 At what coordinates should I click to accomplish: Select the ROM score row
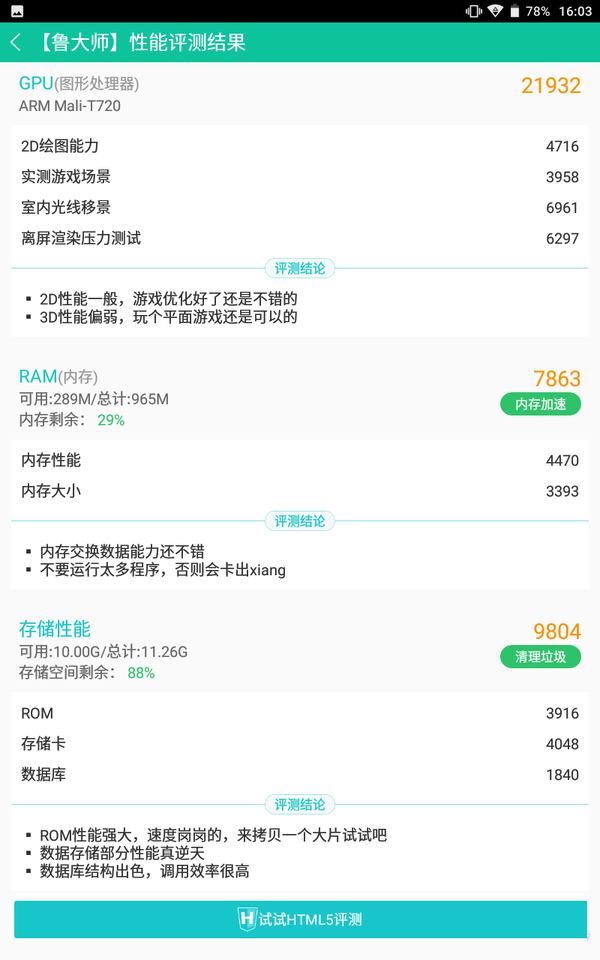point(300,713)
